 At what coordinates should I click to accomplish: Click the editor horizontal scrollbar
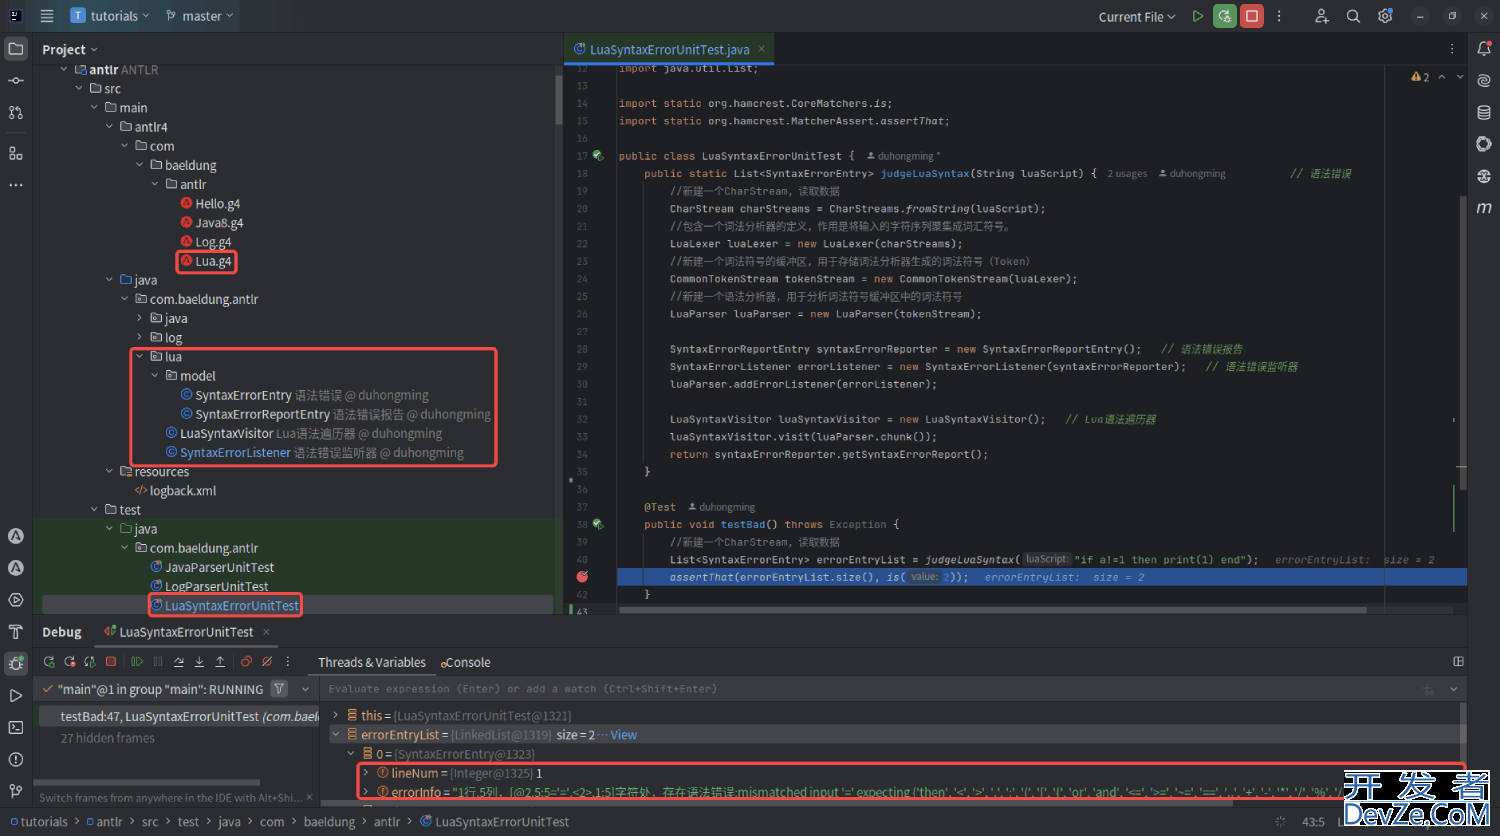[x=992, y=609]
